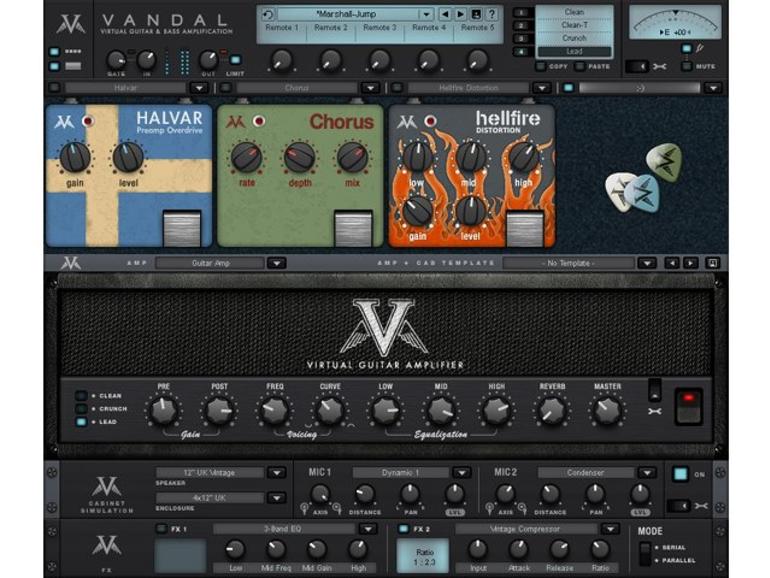
Task: Select the Lead scene
Action: pyautogui.click(x=574, y=52)
